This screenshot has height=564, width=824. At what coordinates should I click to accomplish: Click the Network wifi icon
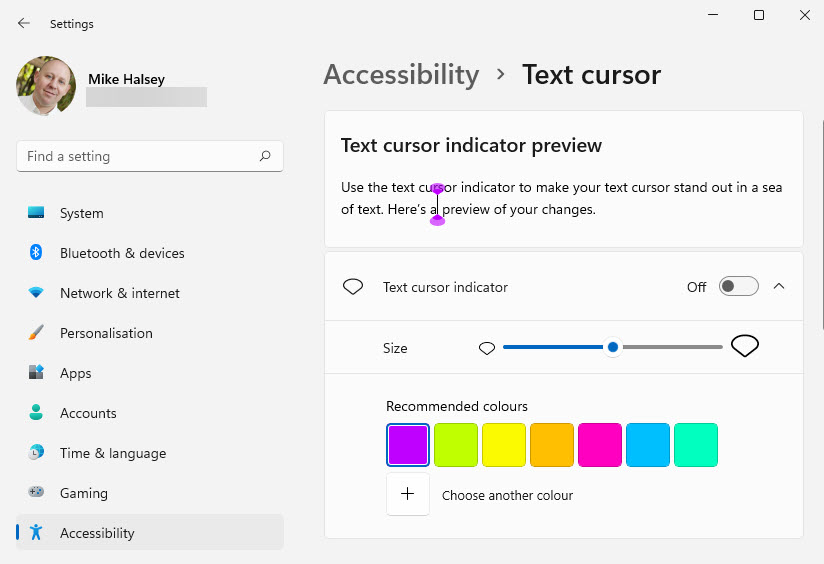coord(36,293)
